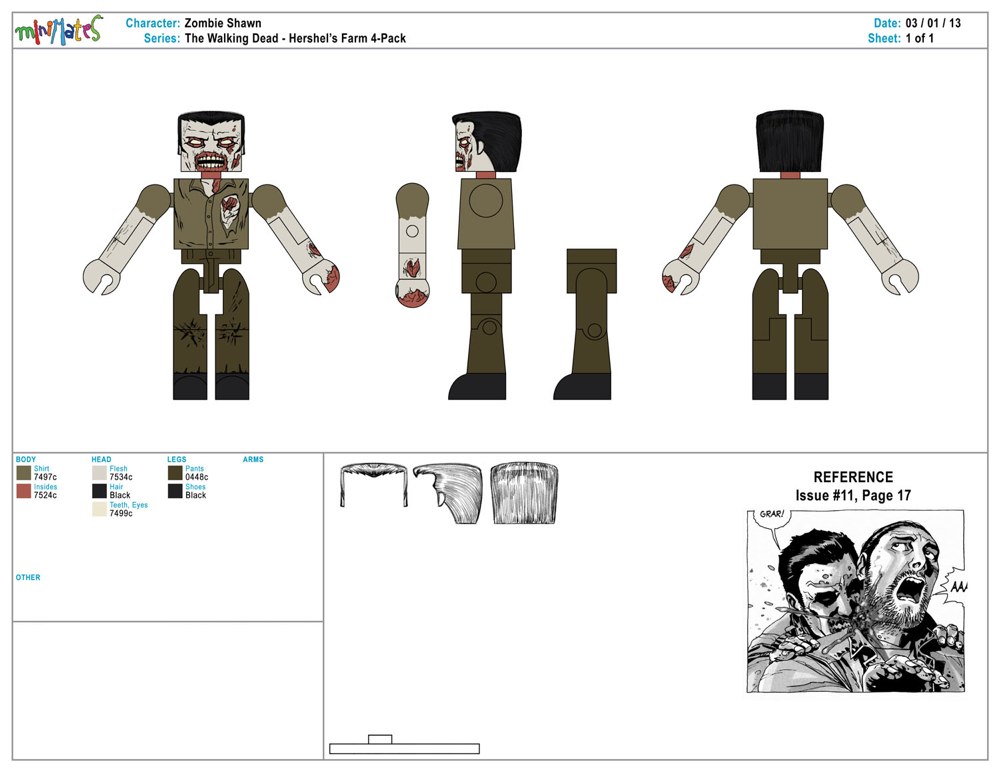Click the "Hair" color label

tap(117, 487)
